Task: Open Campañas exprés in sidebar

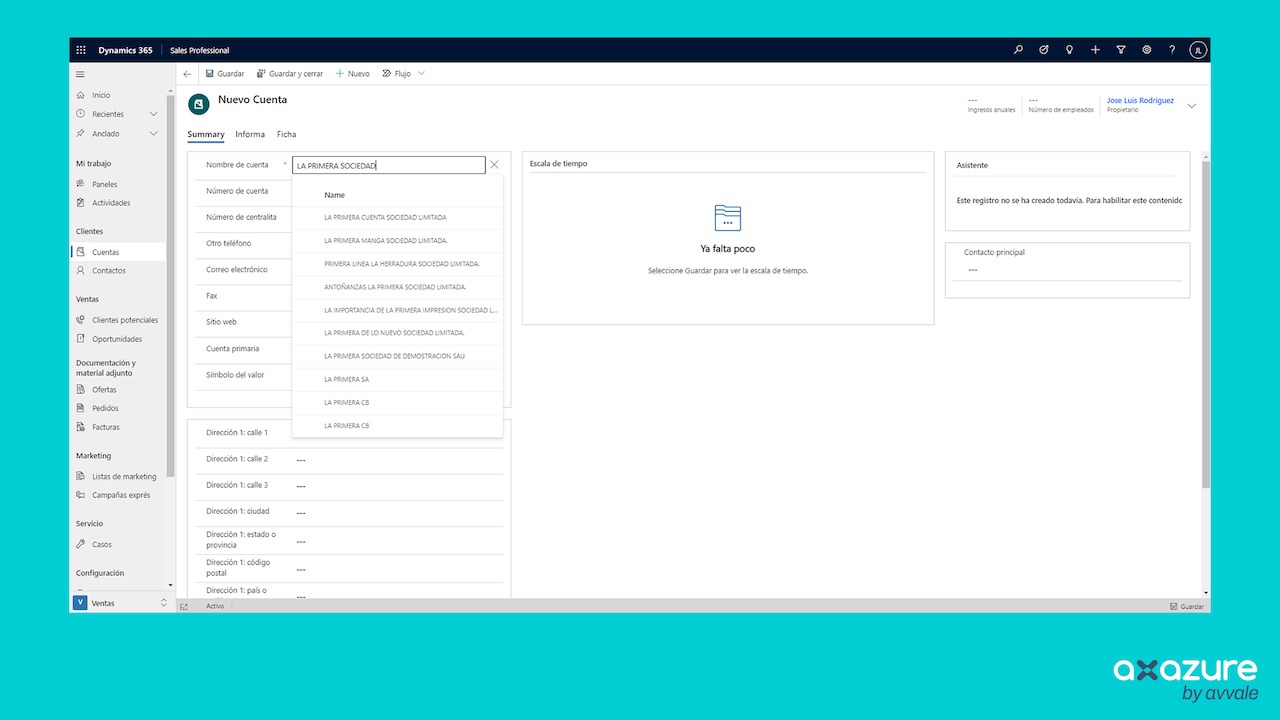Action: pos(121,495)
